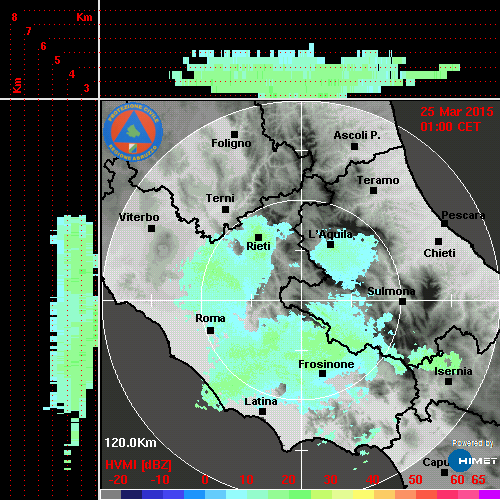Select the Sulmona city marker

(402, 301)
